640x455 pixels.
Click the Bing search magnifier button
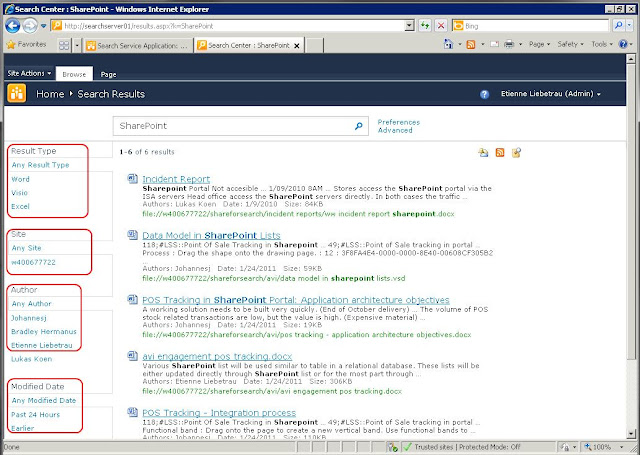click(x=619, y=26)
